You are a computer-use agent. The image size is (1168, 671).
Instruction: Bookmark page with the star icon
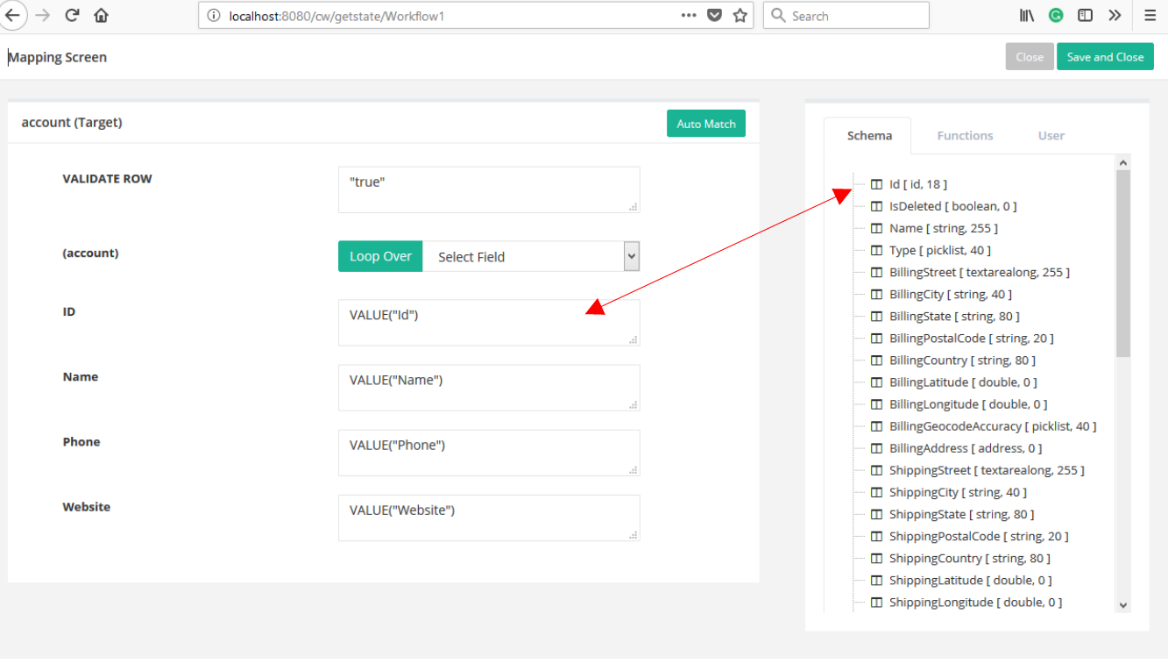[740, 15]
